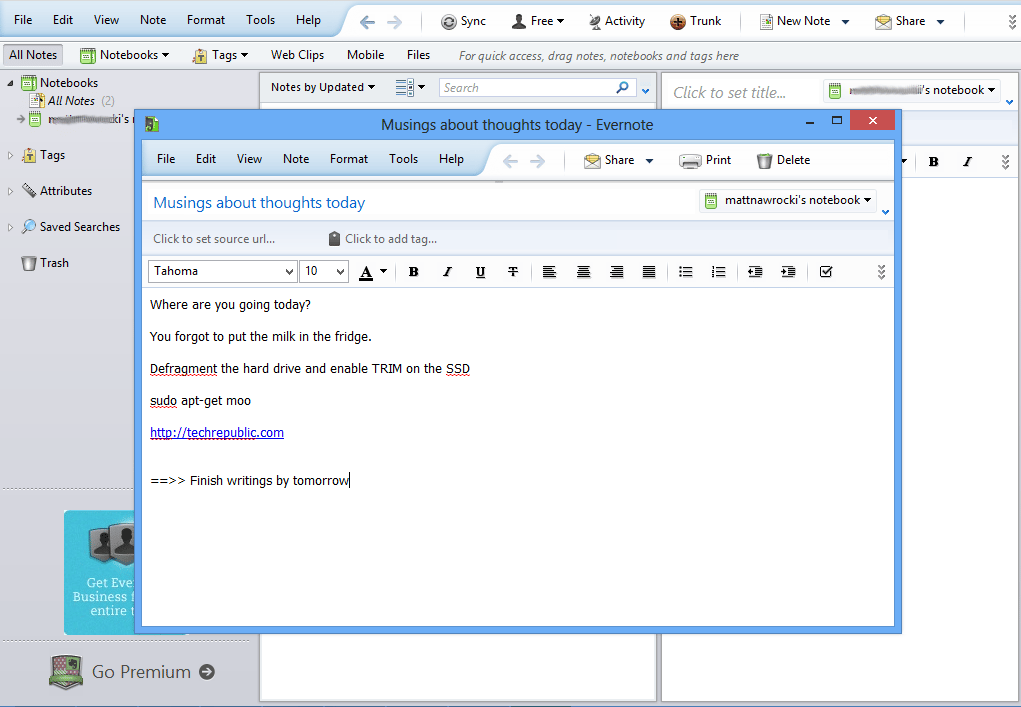Insert a checkbox to-do item
The height and width of the screenshot is (707, 1021).
click(826, 272)
